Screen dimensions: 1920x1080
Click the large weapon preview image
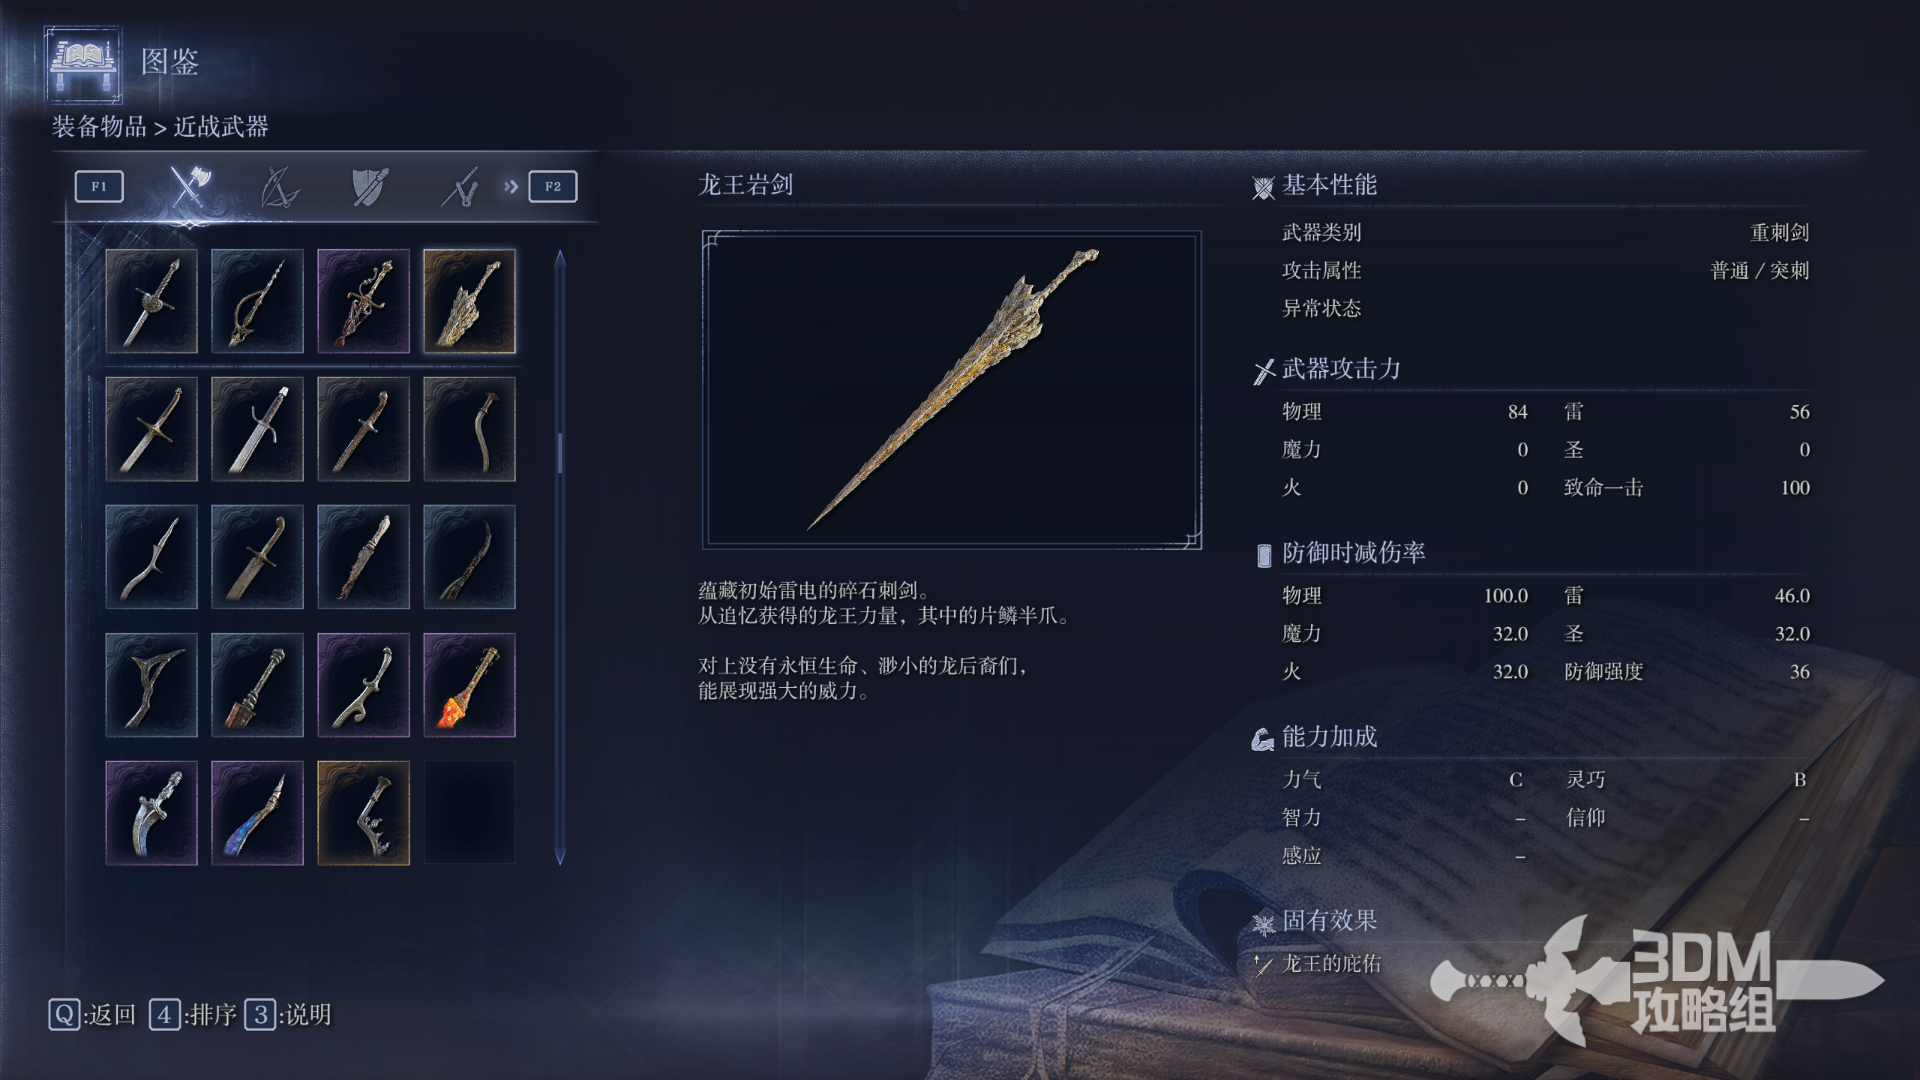click(x=952, y=390)
